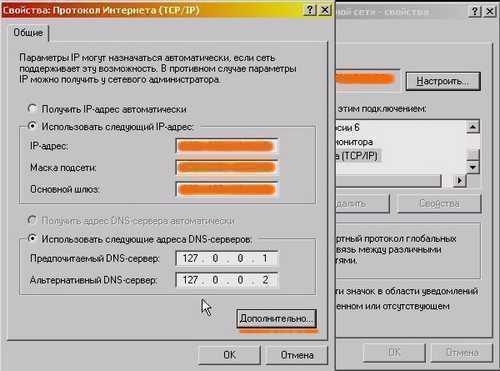Screen dimensions: 500x371
Task: Click help question mark in TCP/IP dialog title
Action: (x=310, y=10)
